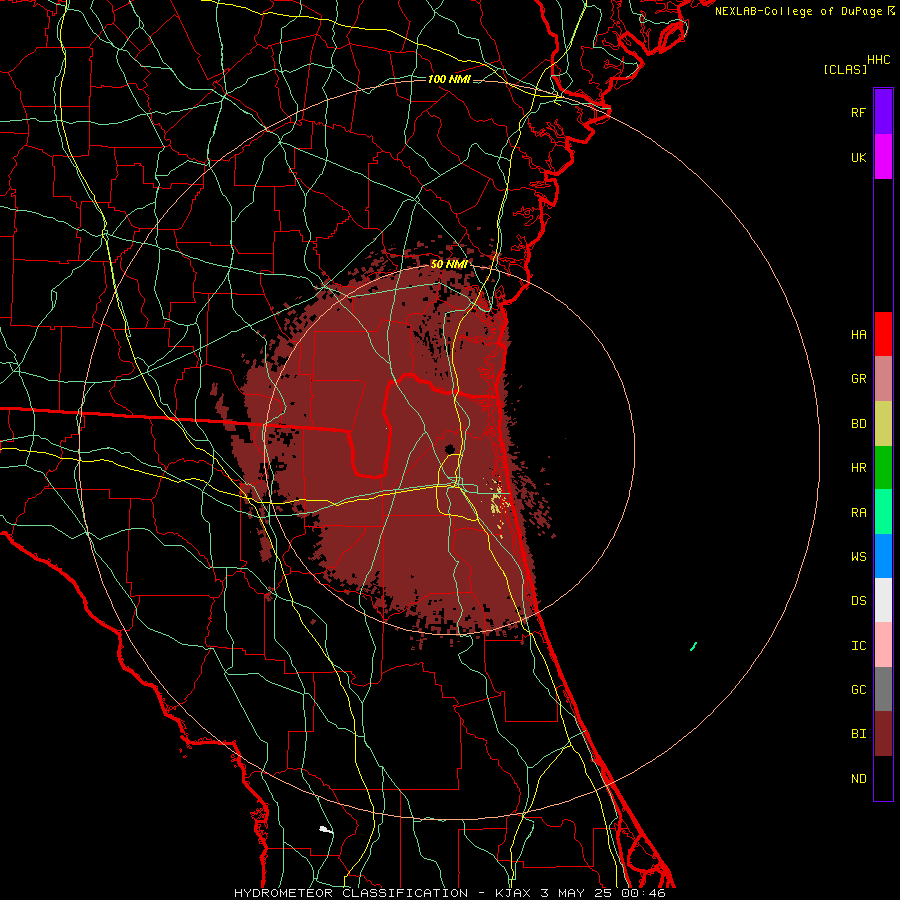Click the 'IC' legend label
The image size is (900, 900).
tap(858, 646)
